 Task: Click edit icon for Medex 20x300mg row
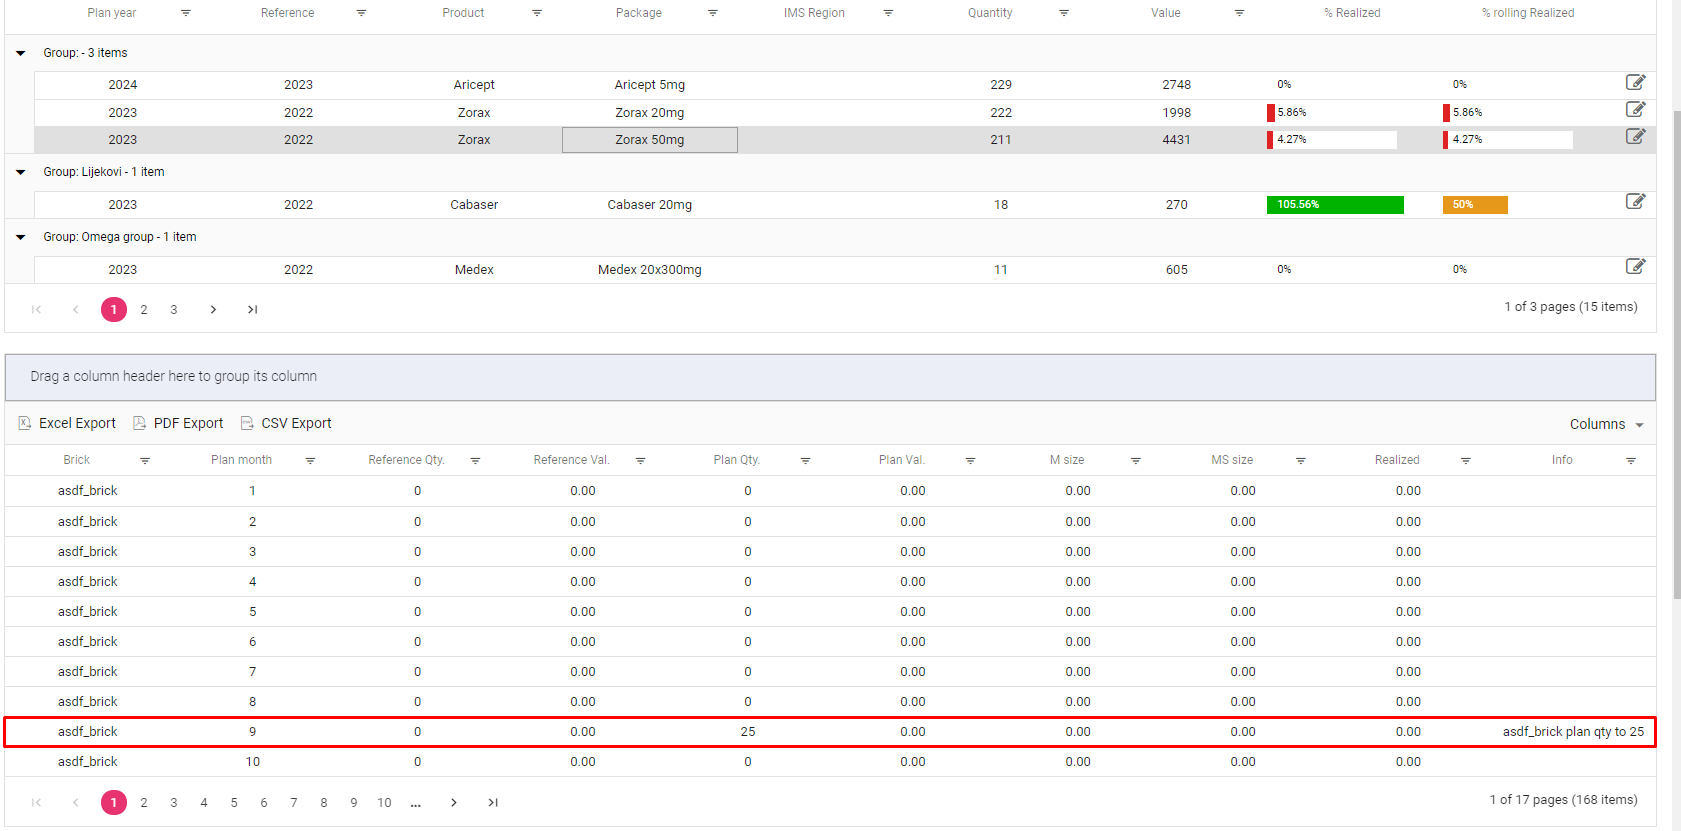(1635, 267)
